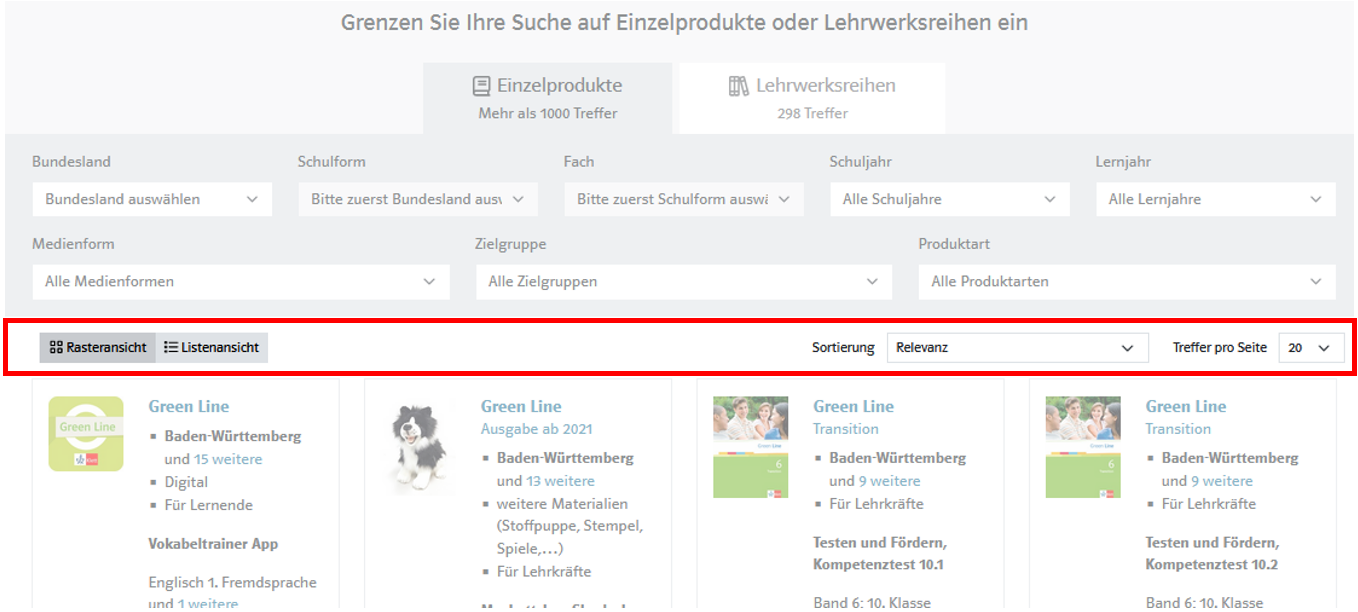Expand the Alle Lernjahre dropdown
The image size is (1358, 612).
[1215, 199]
